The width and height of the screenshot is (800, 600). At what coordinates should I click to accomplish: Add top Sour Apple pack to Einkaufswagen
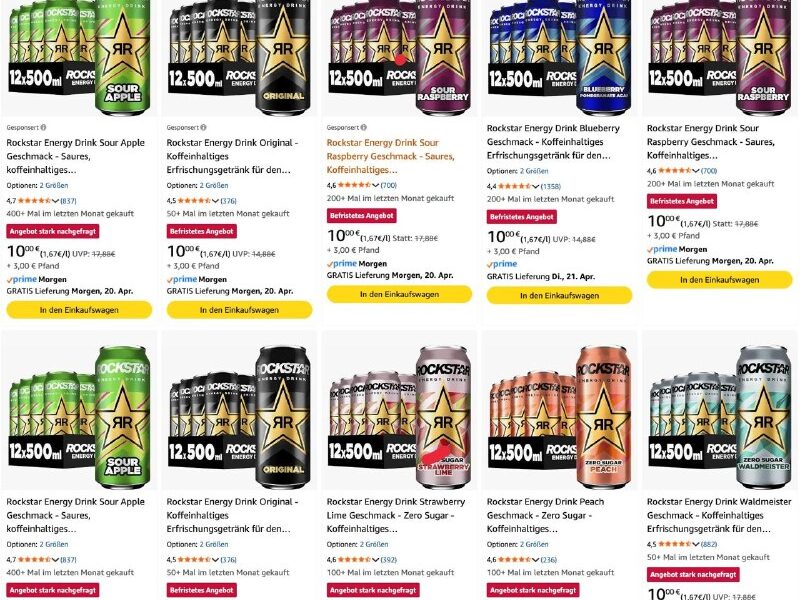click(x=79, y=310)
